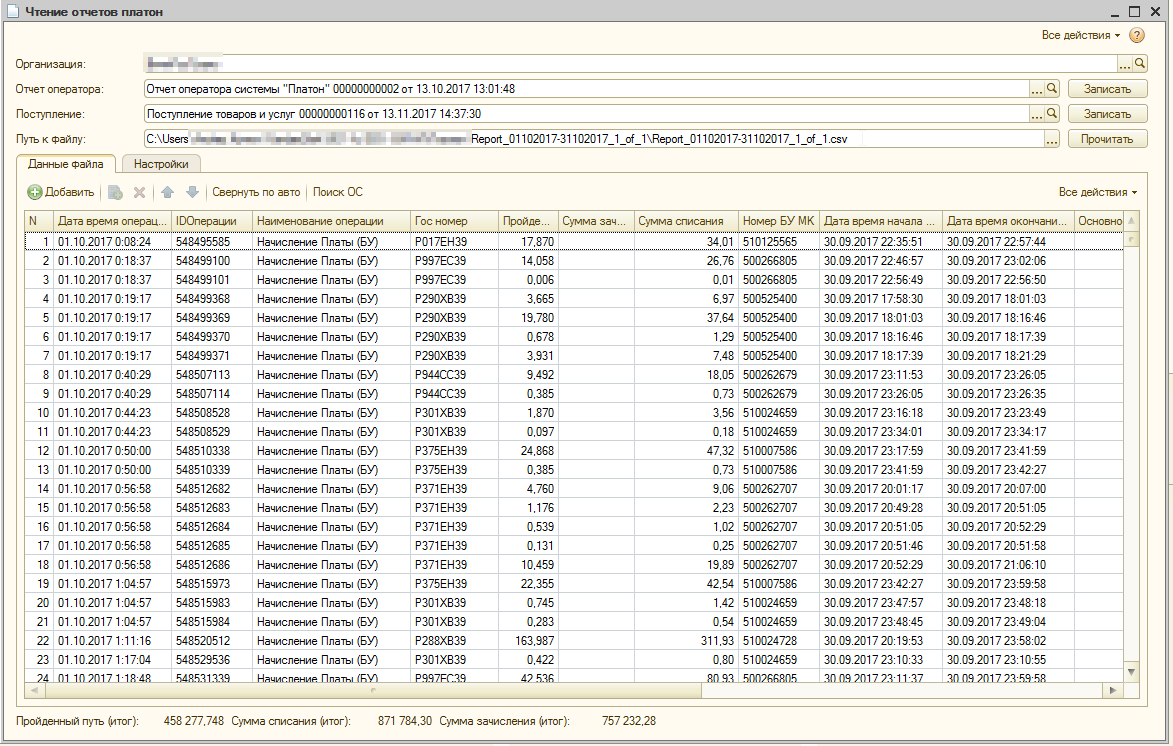Screen dimensions: 1173x746
Task: Switch to the Настройки tab
Action: pyautogui.click(x=161, y=164)
